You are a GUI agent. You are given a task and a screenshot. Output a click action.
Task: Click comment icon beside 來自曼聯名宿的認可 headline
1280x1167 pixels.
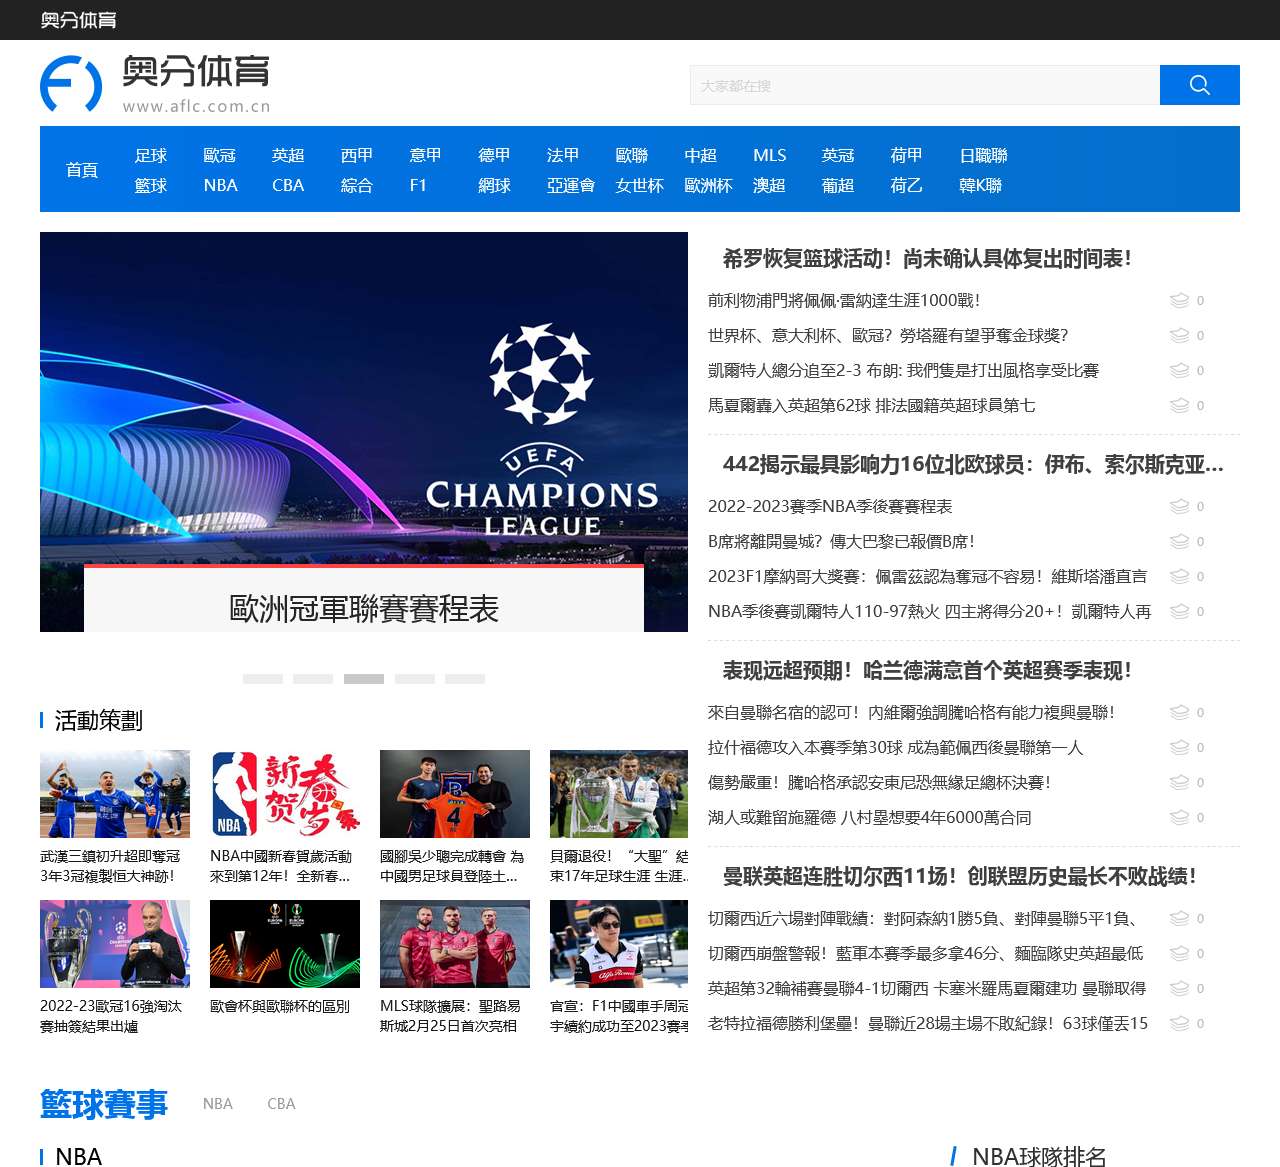pyautogui.click(x=1179, y=712)
